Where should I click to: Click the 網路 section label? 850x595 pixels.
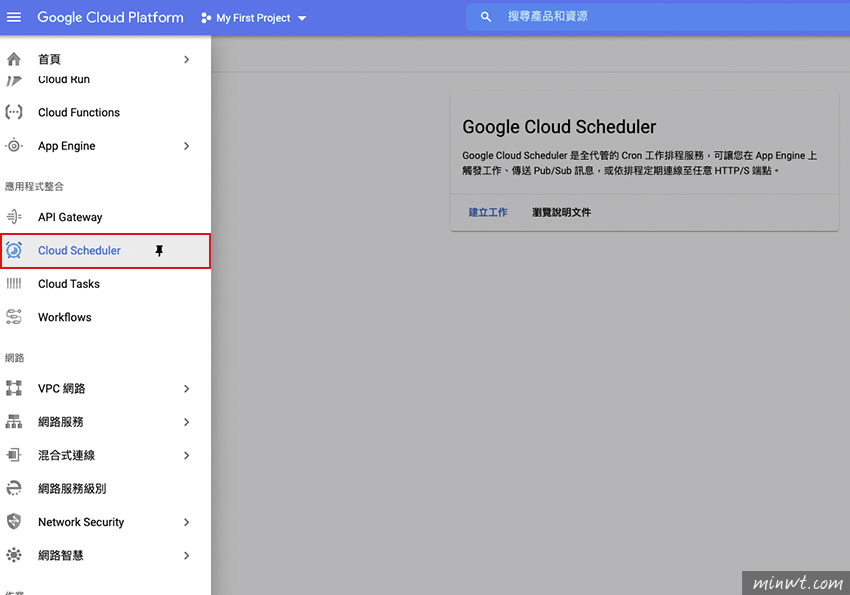coord(15,358)
